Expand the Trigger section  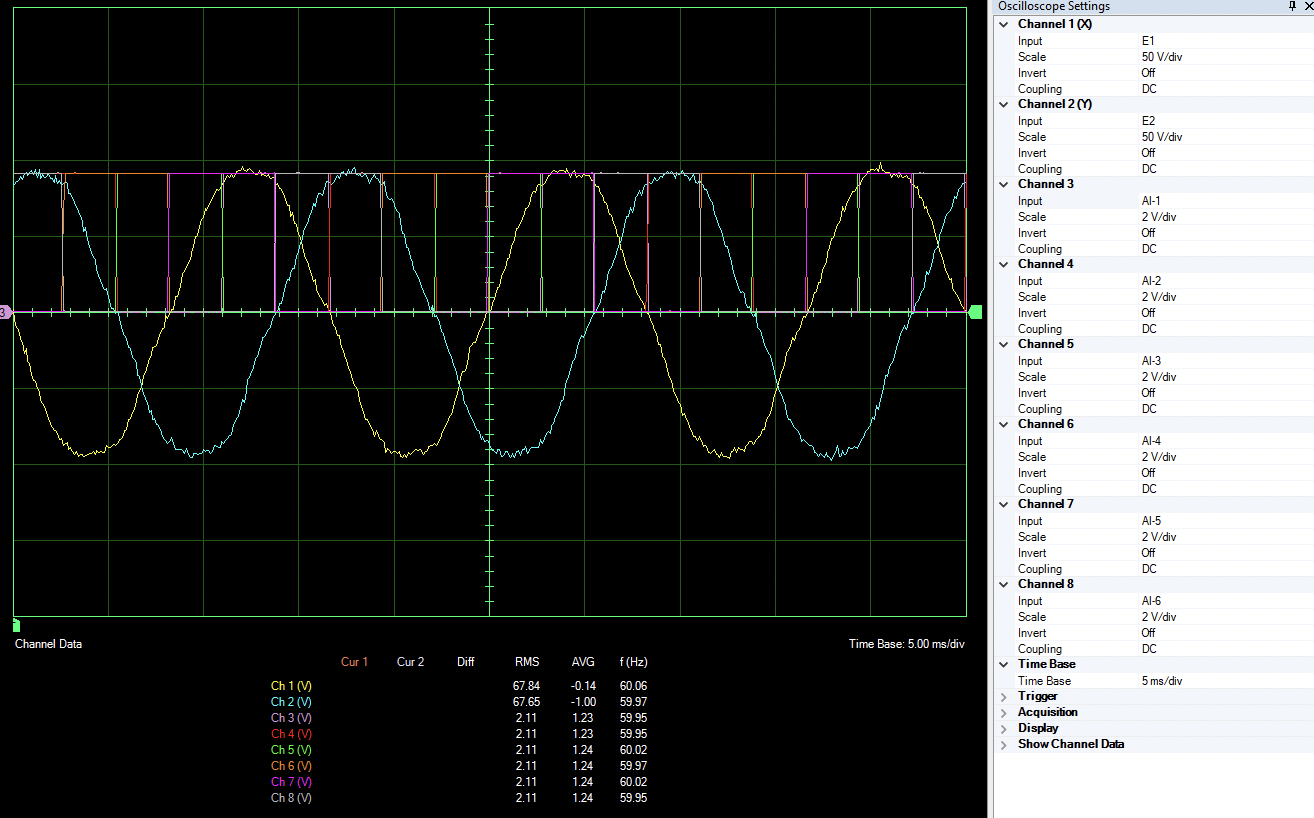(x=1004, y=696)
